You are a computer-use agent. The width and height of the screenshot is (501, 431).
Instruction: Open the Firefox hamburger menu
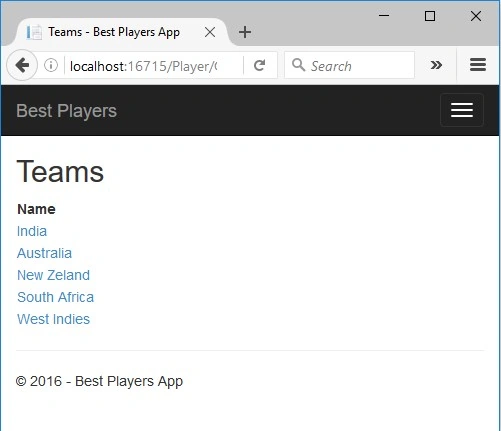(x=478, y=65)
